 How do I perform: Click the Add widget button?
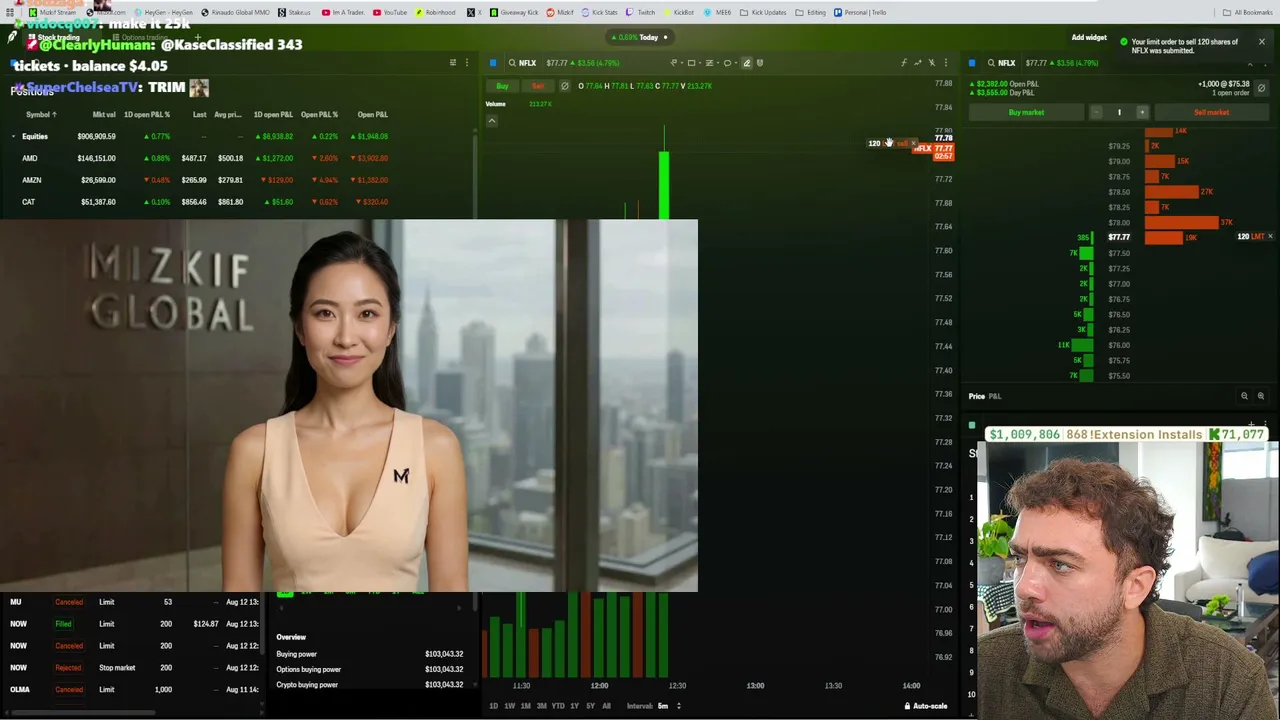1089,38
